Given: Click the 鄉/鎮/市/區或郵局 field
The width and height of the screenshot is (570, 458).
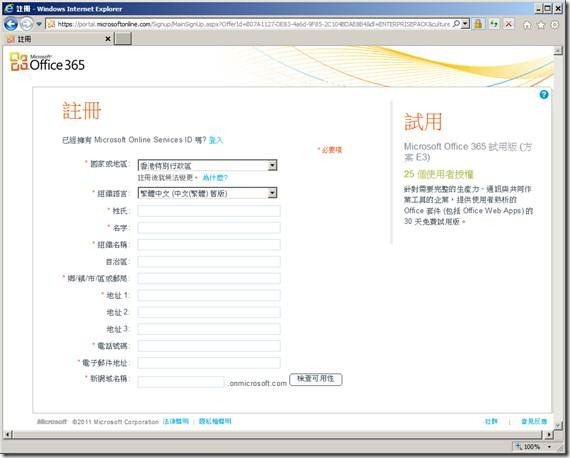Looking at the screenshot, I should (x=209, y=278).
